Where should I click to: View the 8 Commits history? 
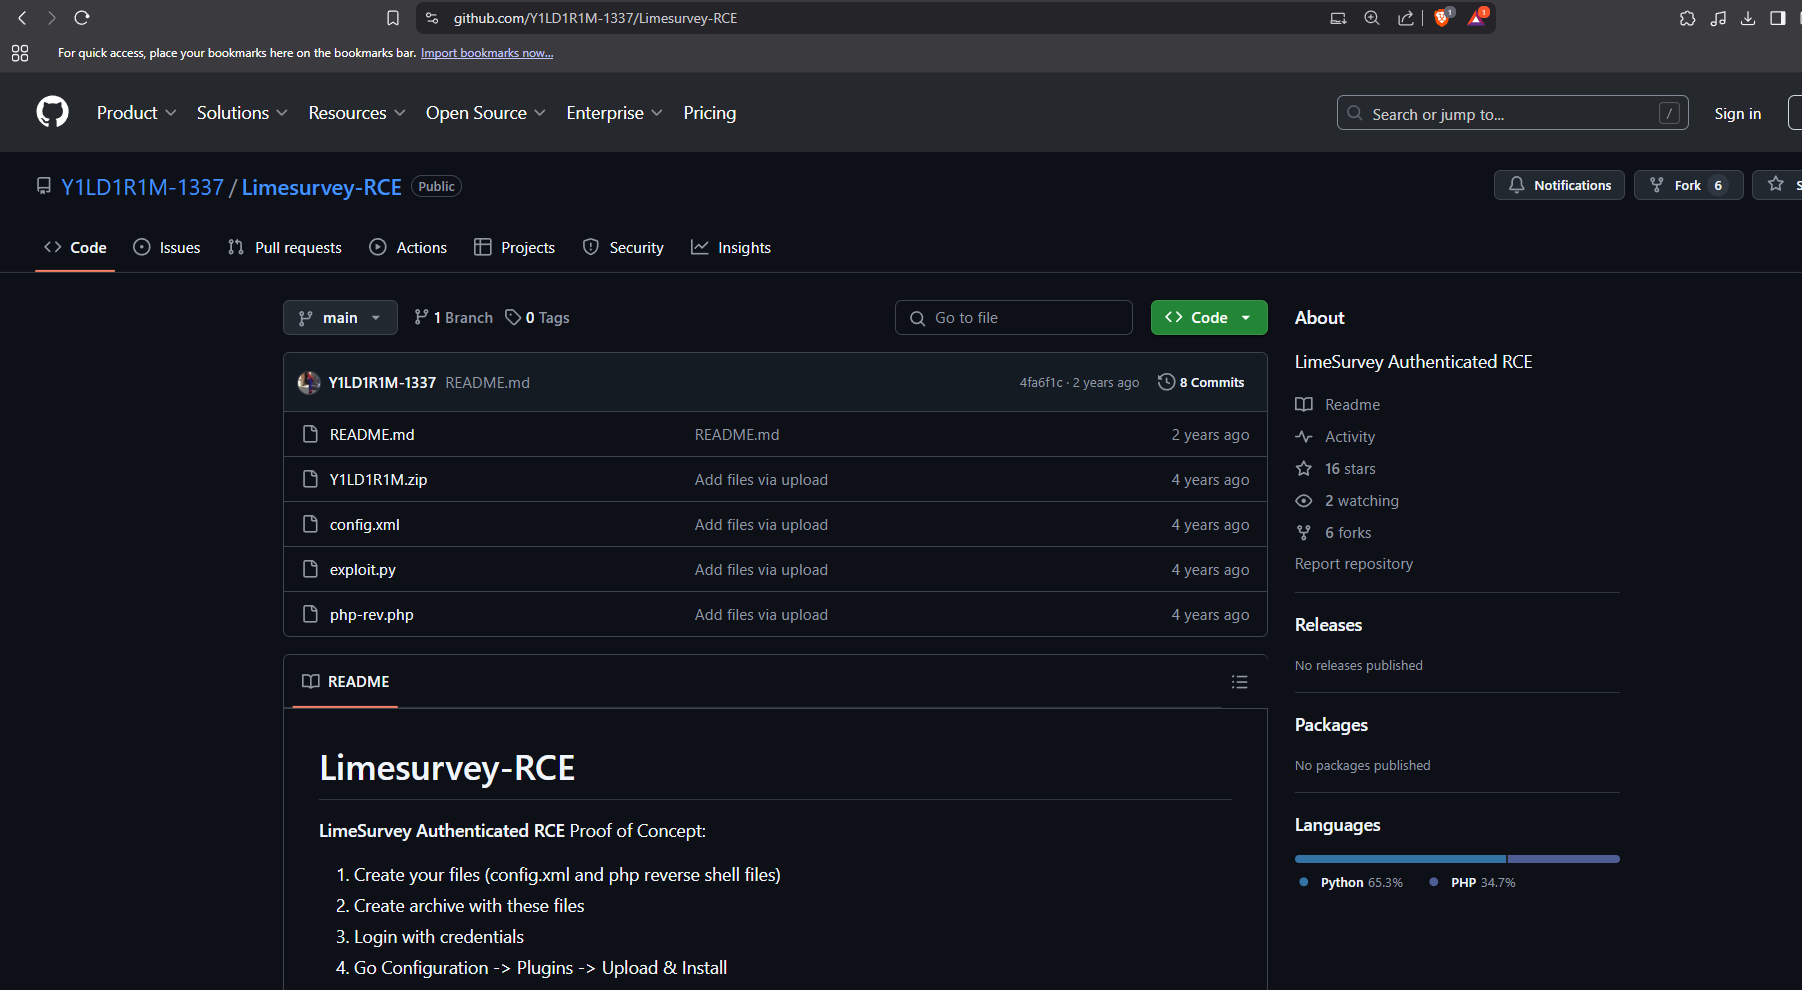[x=1201, y=382]
